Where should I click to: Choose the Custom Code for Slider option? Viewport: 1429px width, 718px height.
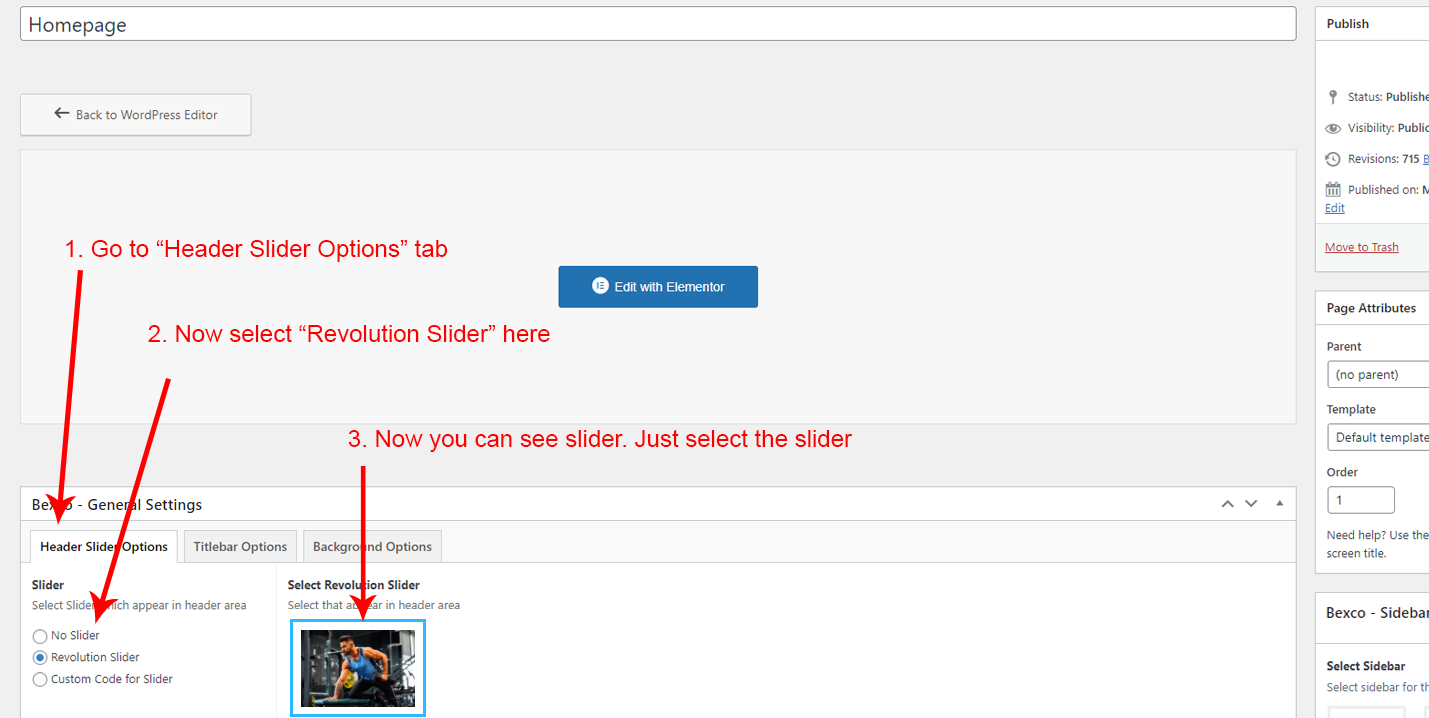tap(40, 680)
